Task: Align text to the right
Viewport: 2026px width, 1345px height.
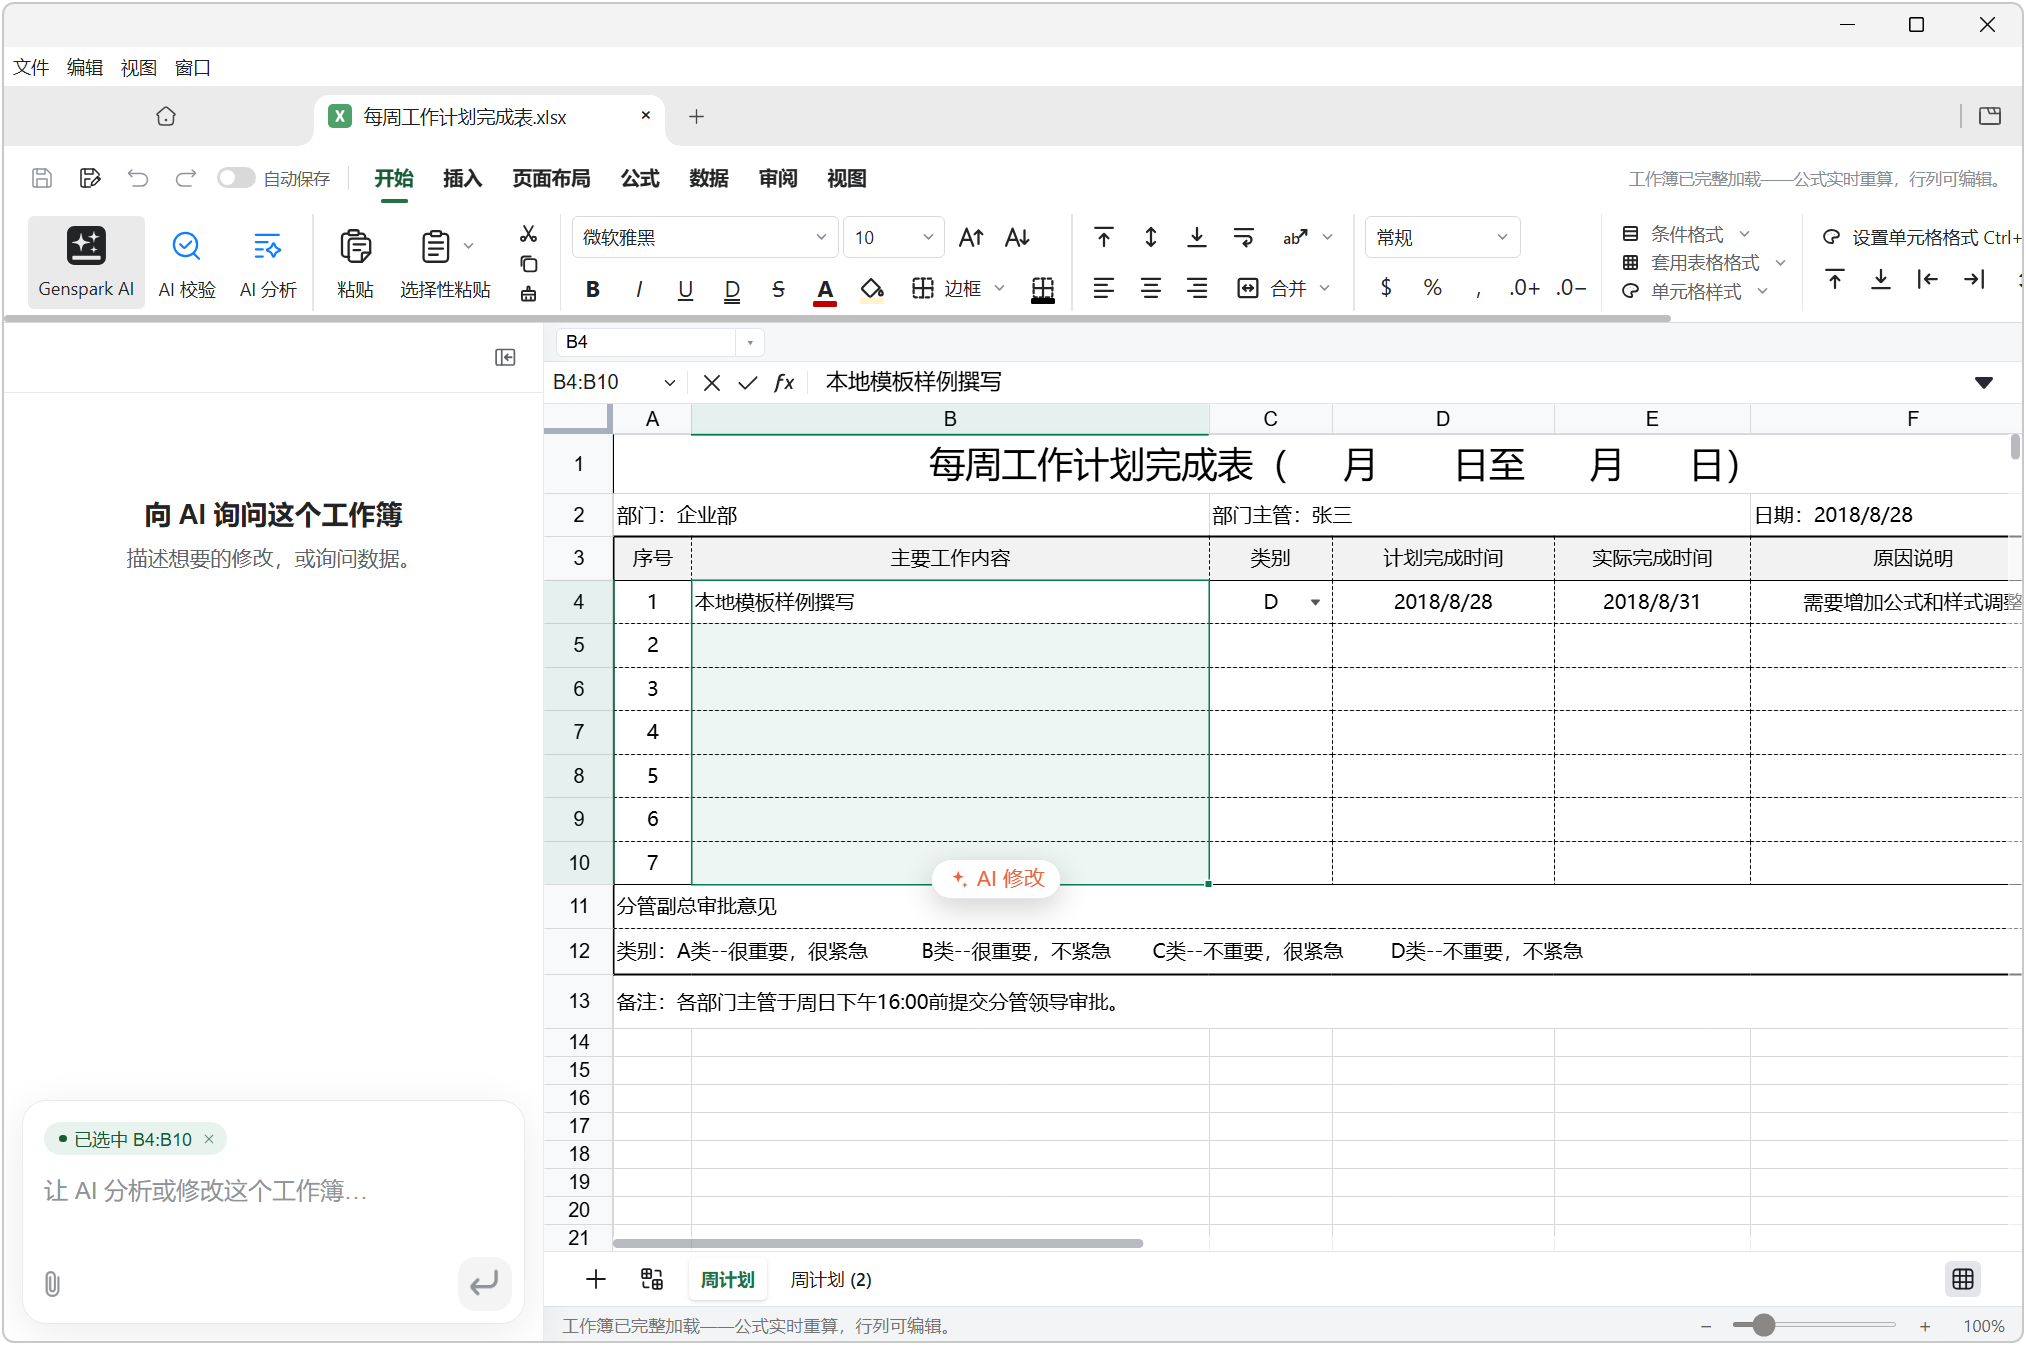Action: tap(1197, 289)
